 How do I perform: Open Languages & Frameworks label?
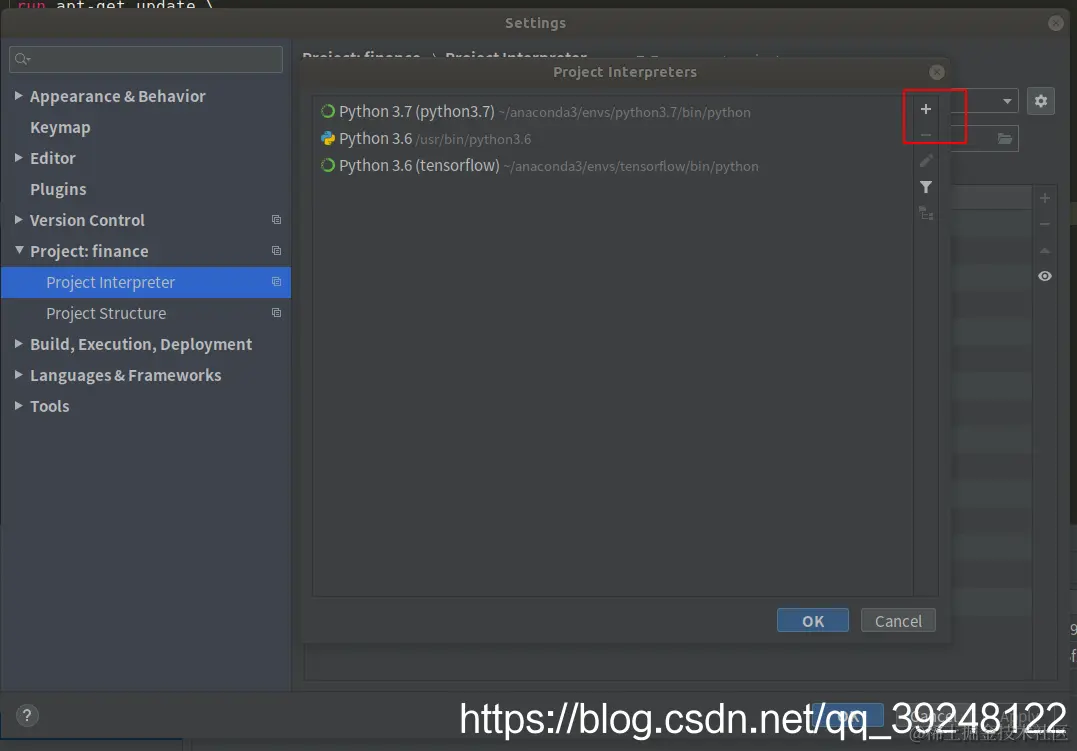tap(126, 375)
